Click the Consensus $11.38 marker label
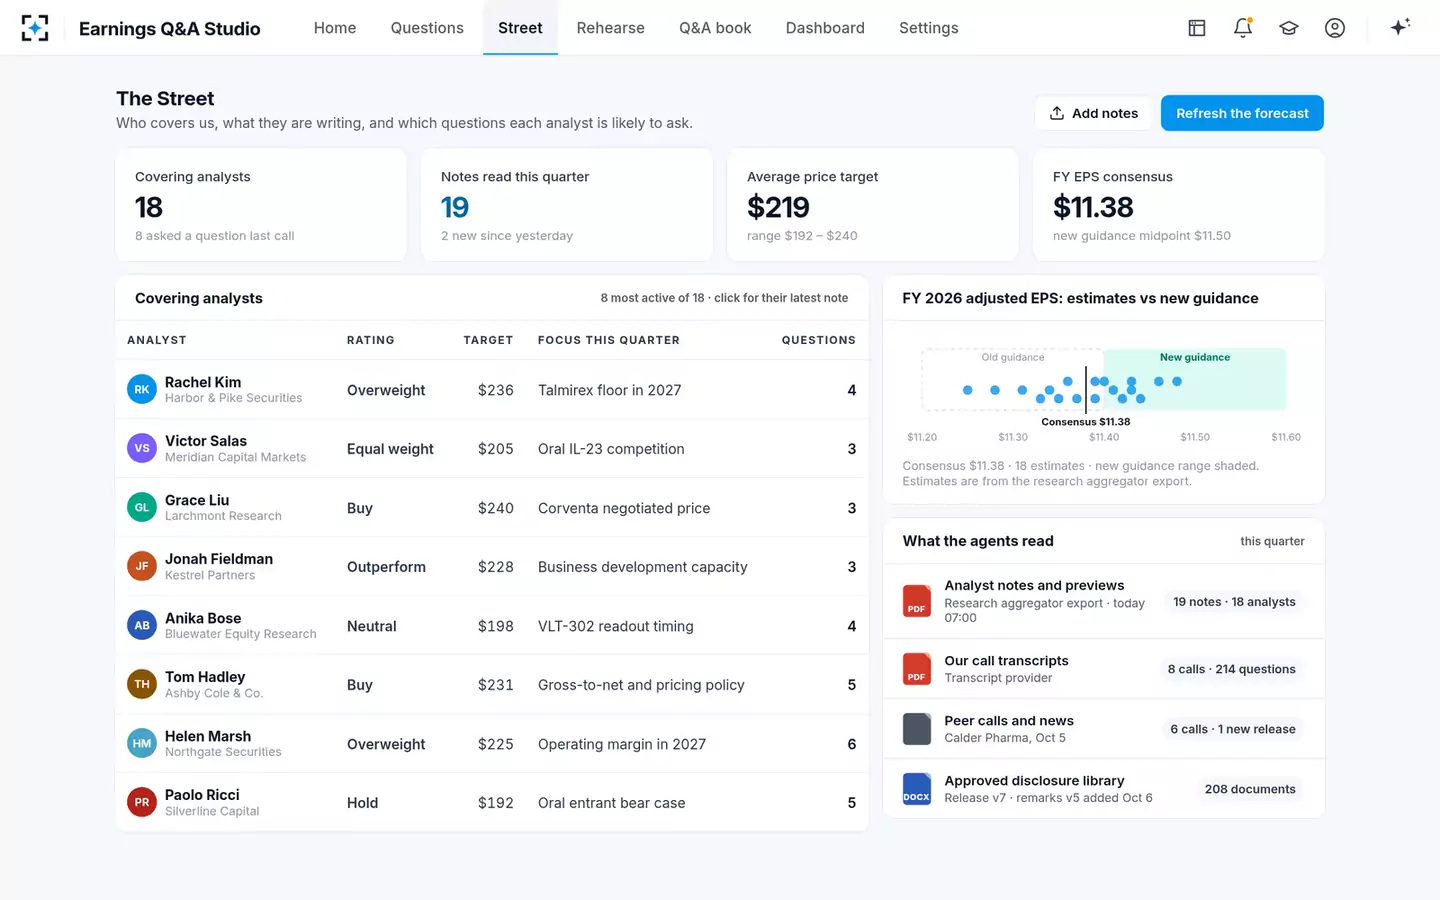This screenshot has height=900, width=1440. [x=1086, y=422]
